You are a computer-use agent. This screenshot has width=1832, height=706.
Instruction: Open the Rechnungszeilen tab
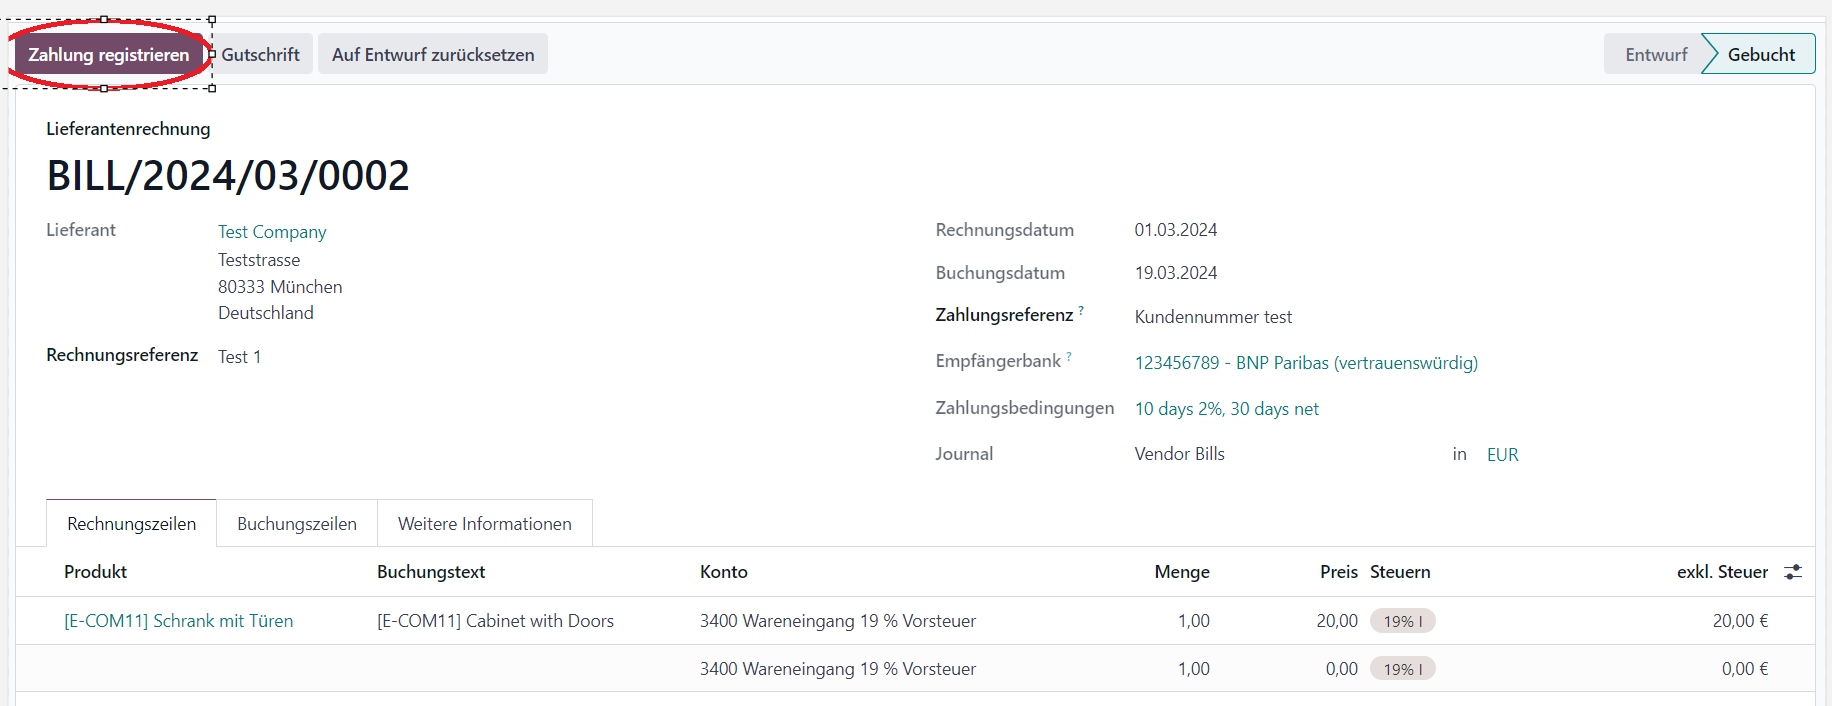tap(132, 523)
